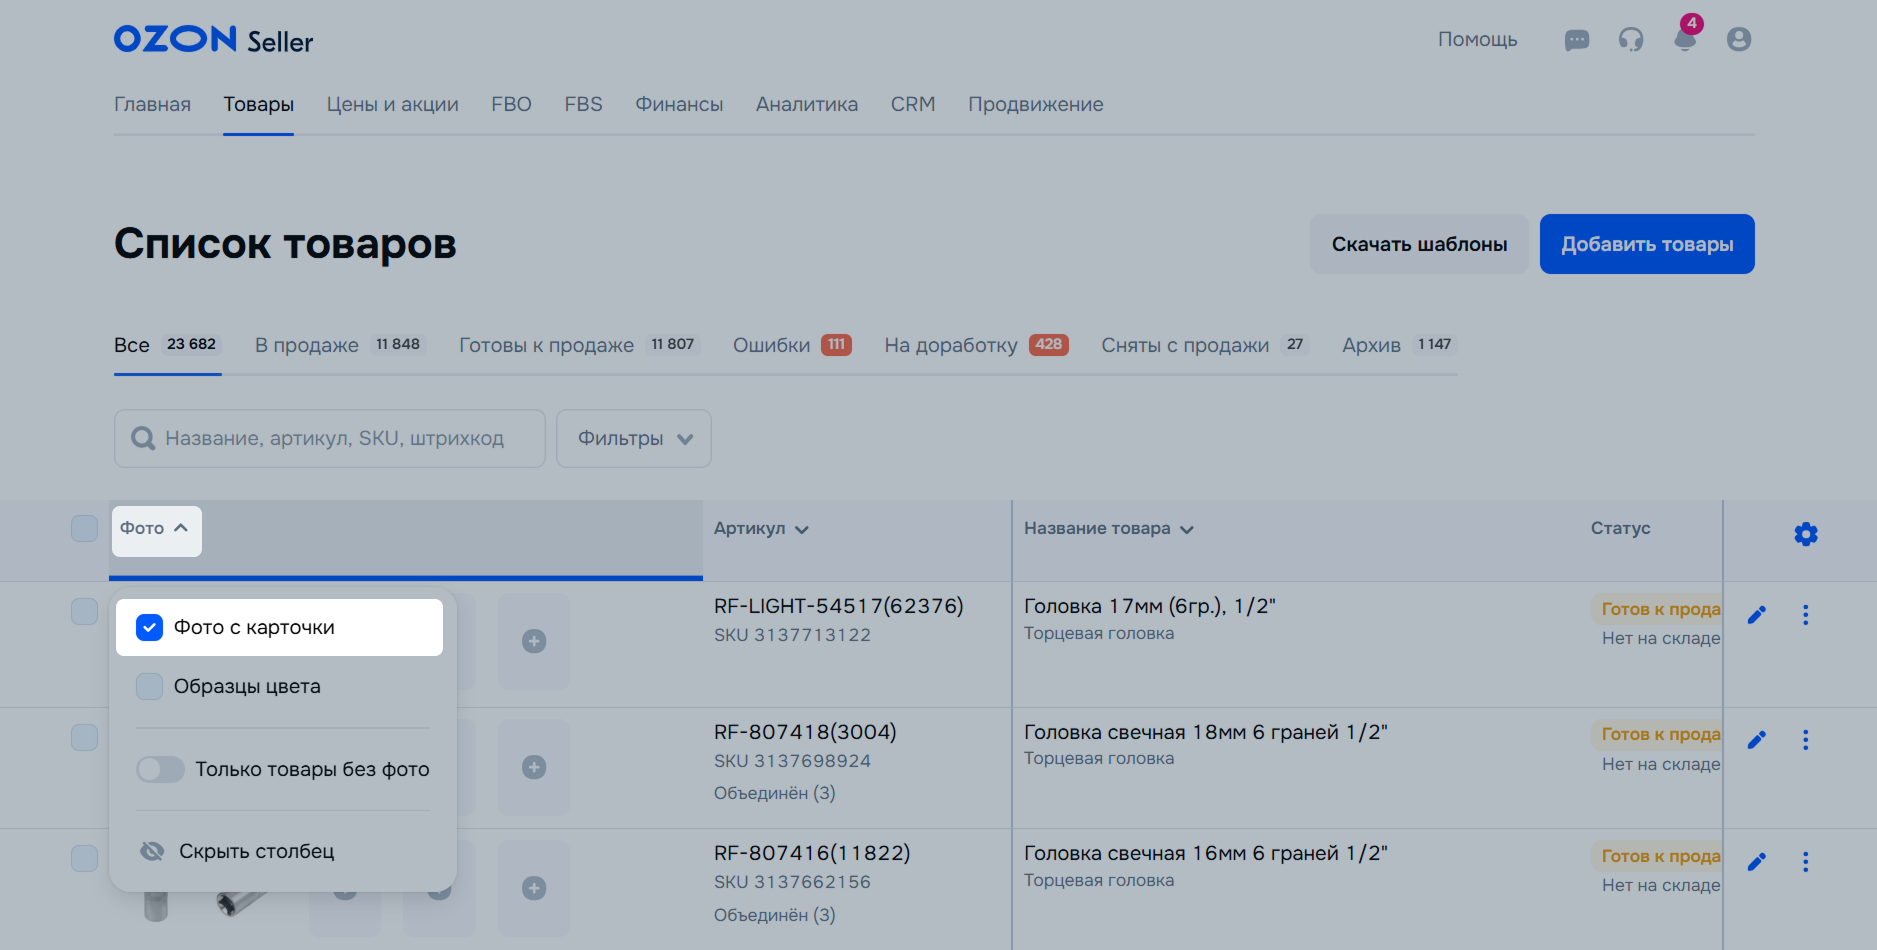Enable the "Образцы цвета" checkbox
The image size is (1877, 950).
[149, 687]
